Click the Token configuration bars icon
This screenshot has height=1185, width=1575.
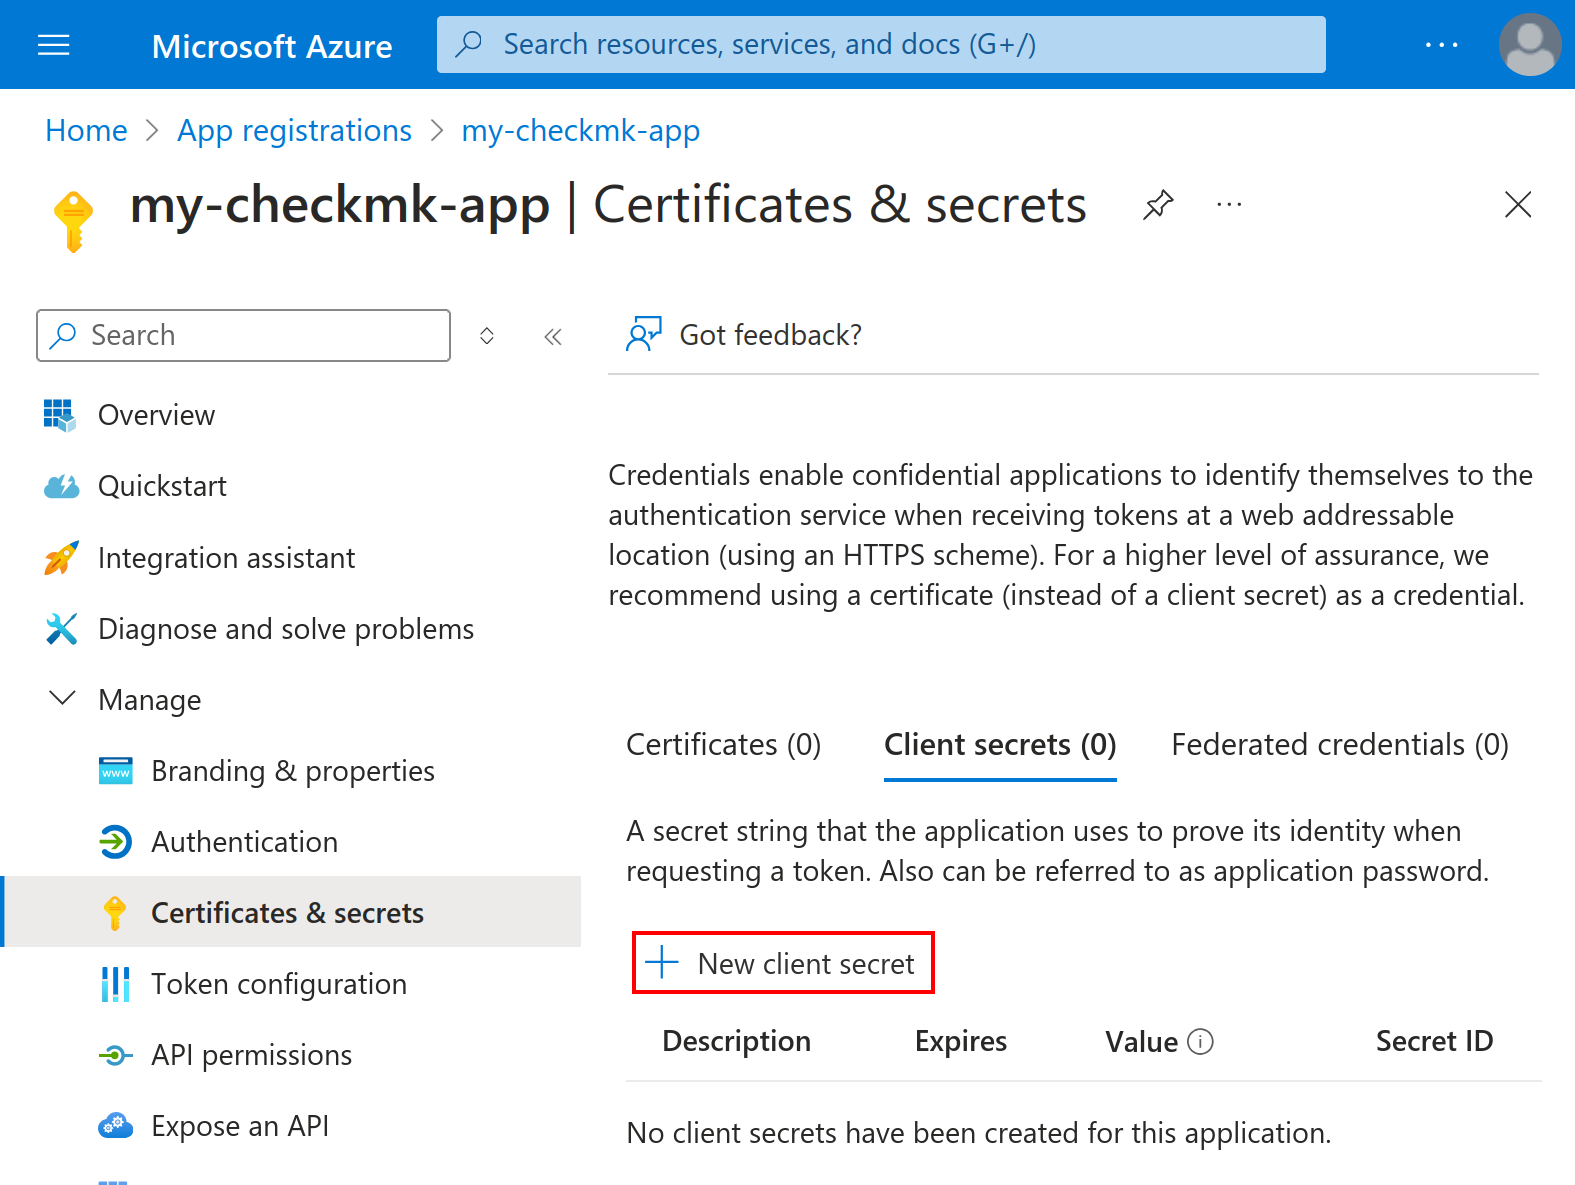115,984
